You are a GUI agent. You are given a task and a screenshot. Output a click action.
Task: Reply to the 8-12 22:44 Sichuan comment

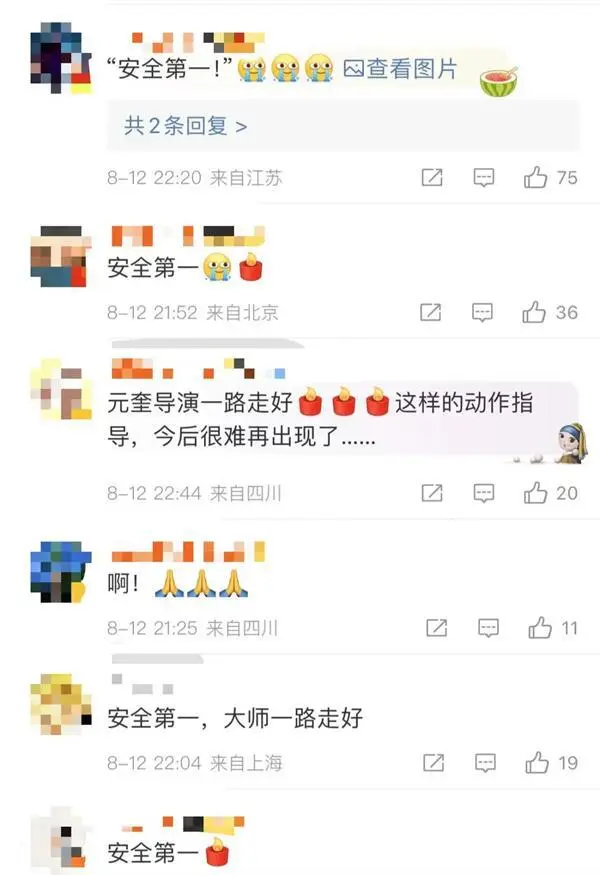tap(483, 493)
